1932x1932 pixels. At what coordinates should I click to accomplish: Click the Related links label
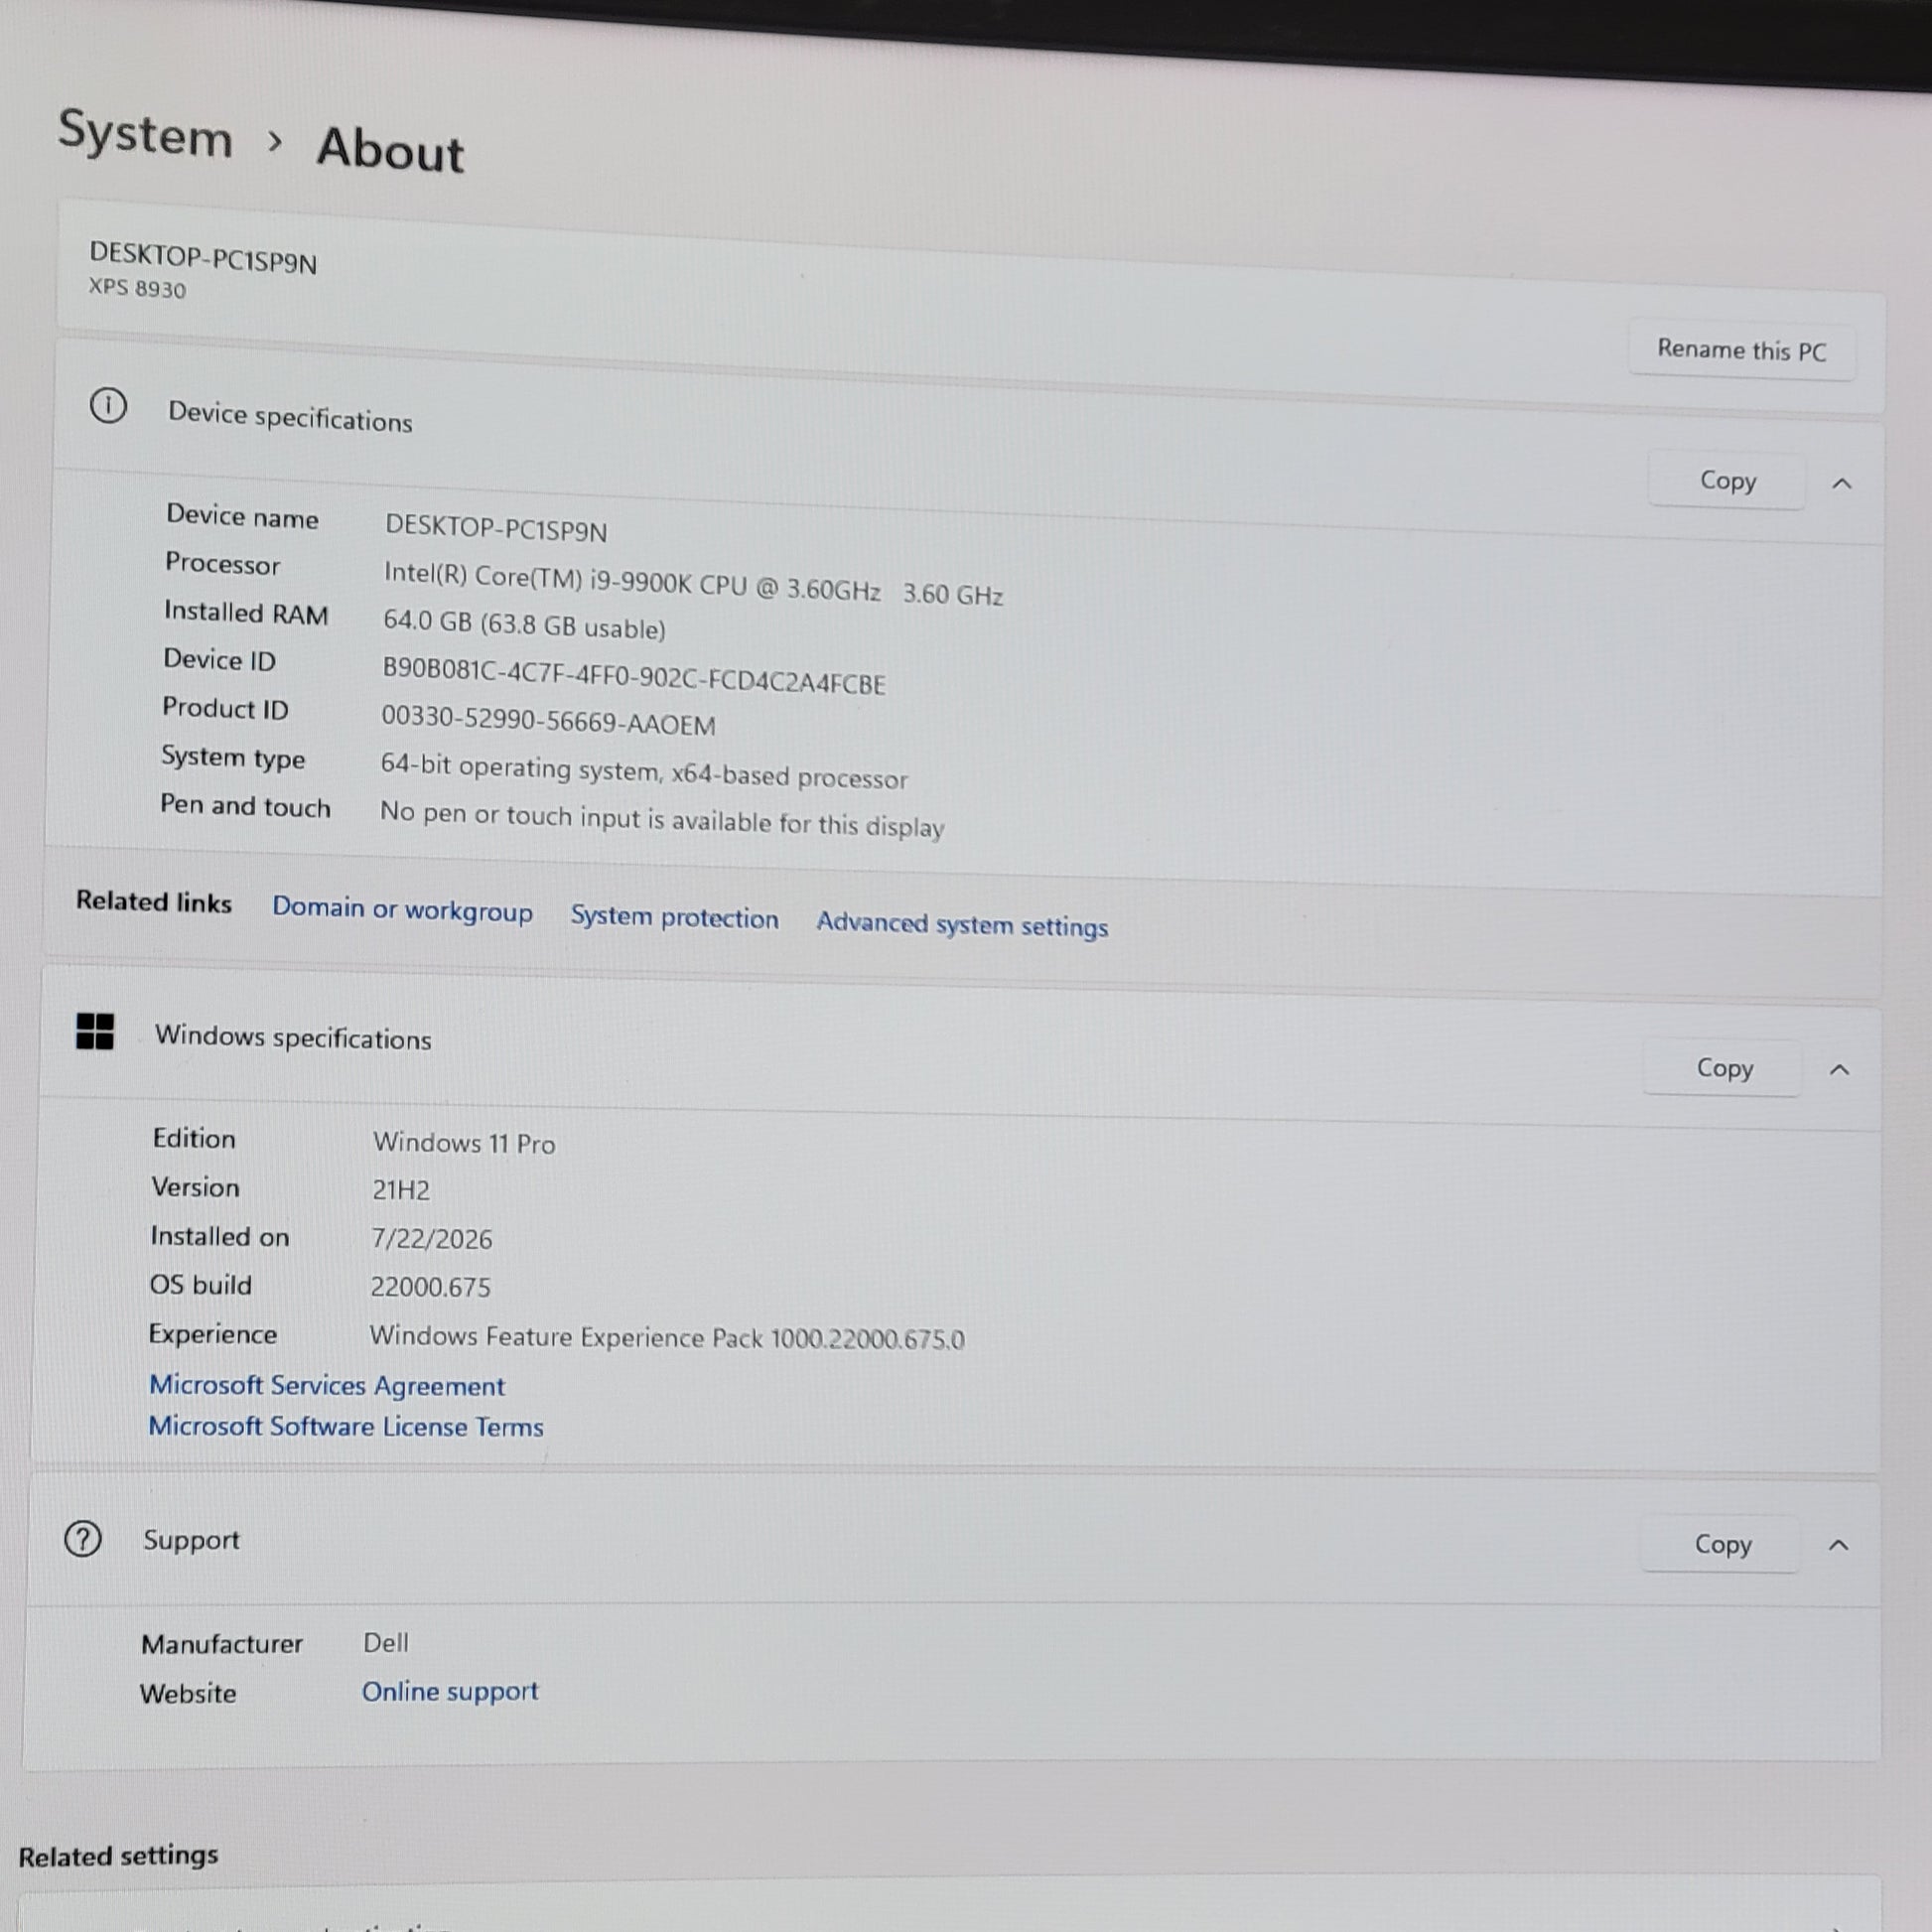coord(154,902)
